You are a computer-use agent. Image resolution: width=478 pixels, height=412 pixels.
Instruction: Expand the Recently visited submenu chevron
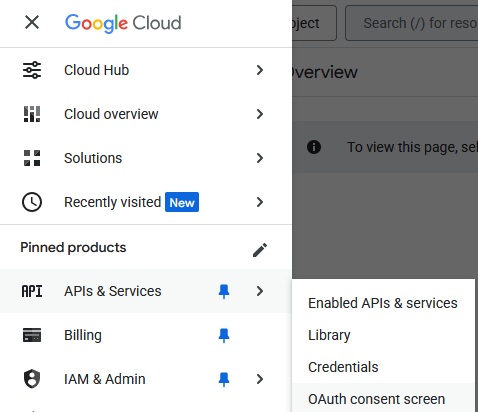260,202
